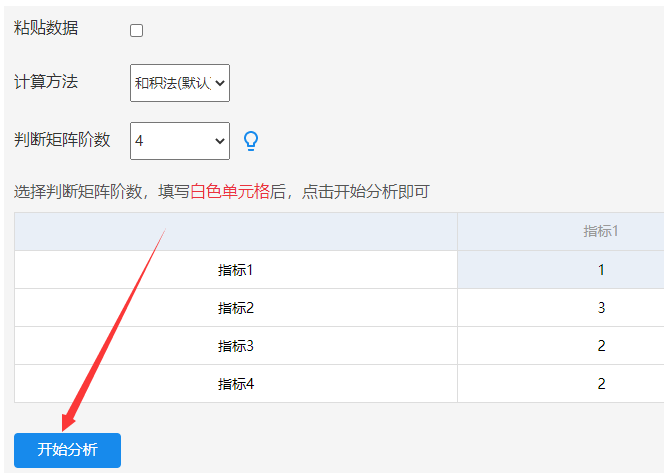The image size is (664, 473).
Task: Click the lightbulb hint icon
Action: coord(251,141)
